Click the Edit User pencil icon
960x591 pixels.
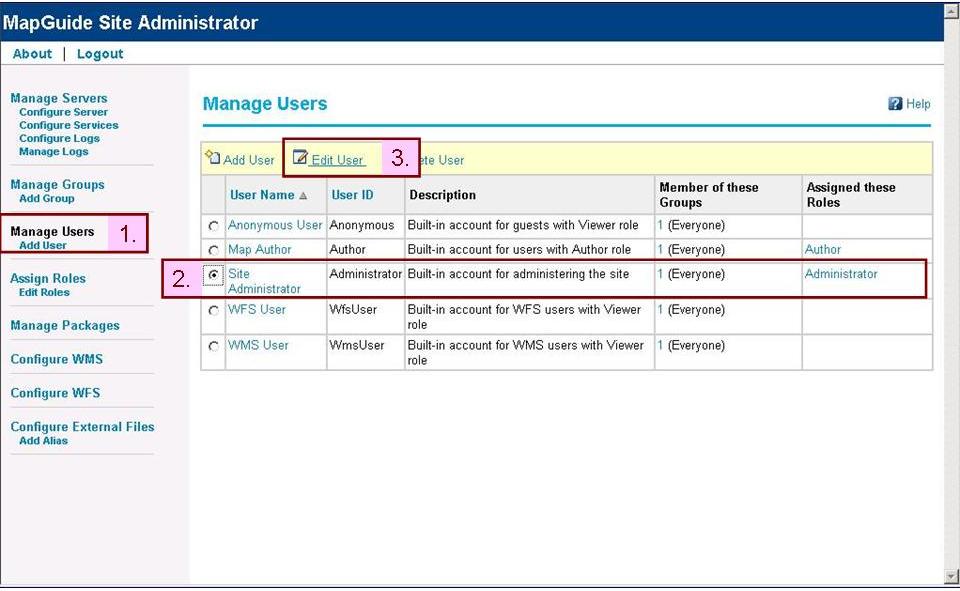click(298, 158)
